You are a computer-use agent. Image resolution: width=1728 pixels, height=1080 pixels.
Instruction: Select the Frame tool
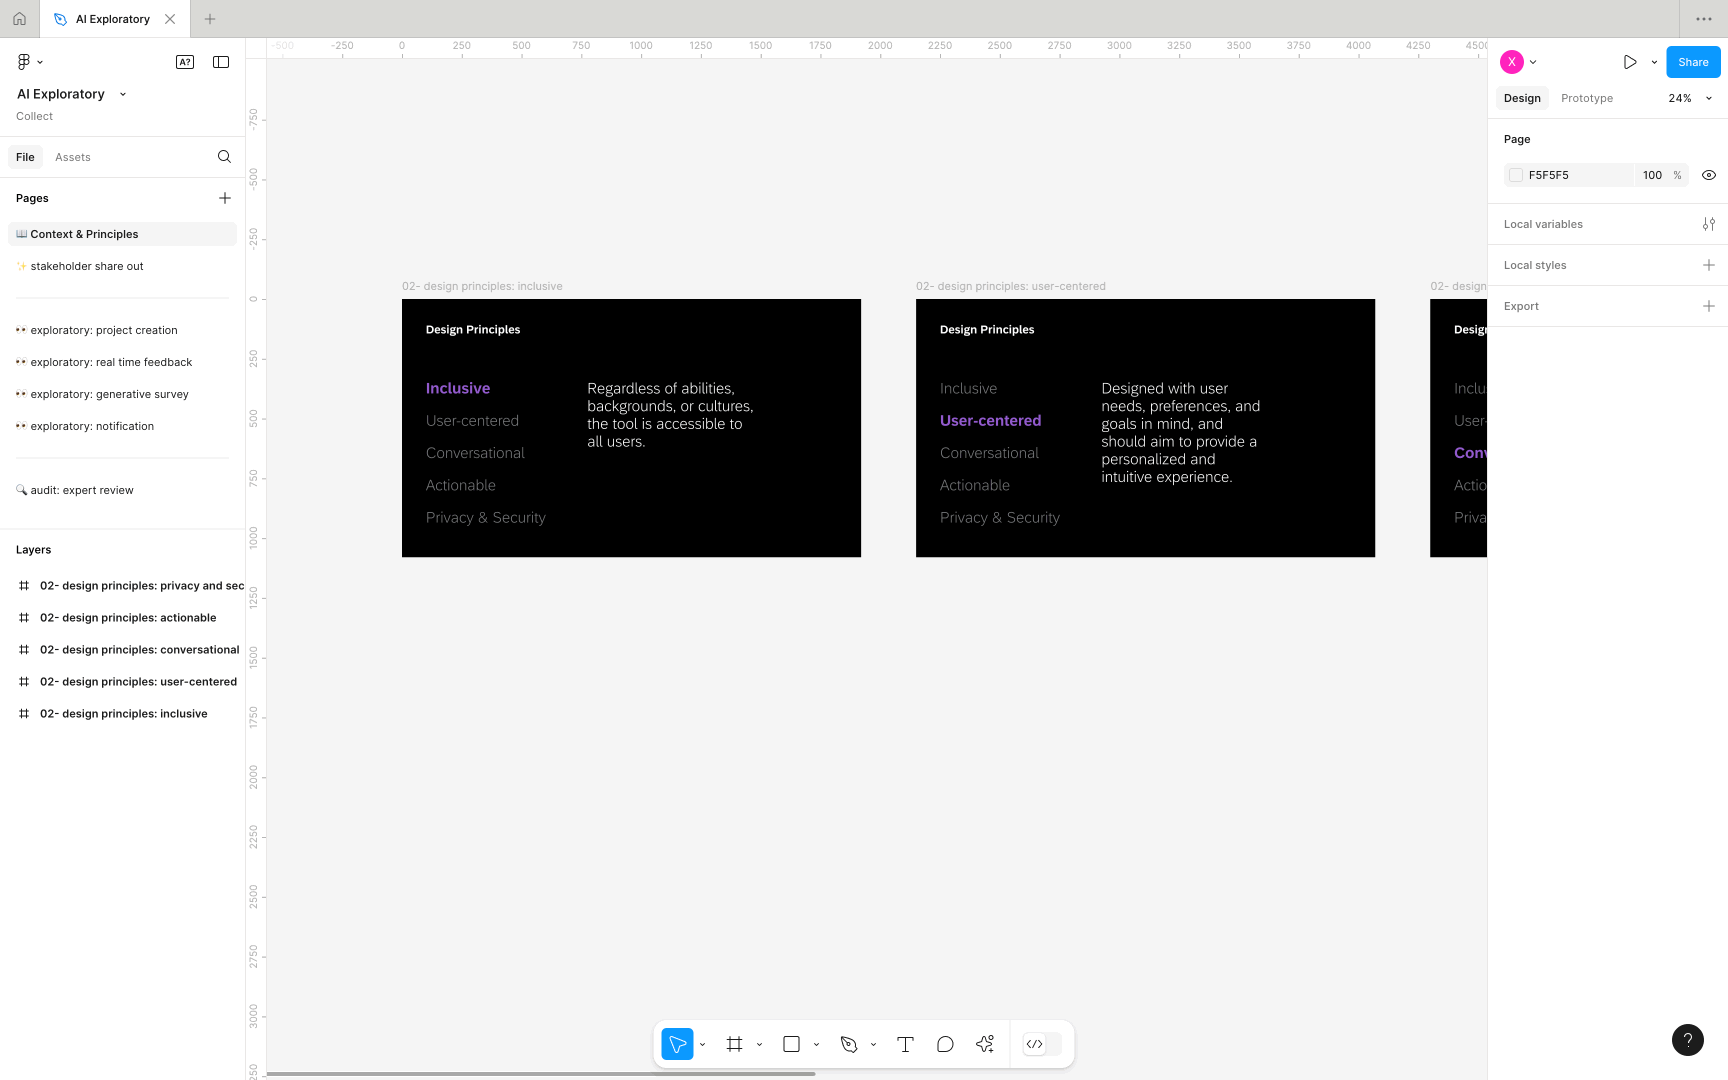tap(734, 1044)
